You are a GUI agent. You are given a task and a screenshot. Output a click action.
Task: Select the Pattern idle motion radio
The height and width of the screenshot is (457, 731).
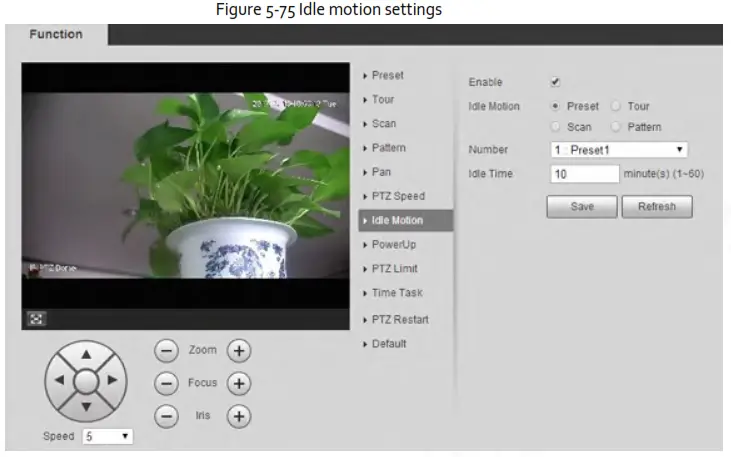point(615,127)
